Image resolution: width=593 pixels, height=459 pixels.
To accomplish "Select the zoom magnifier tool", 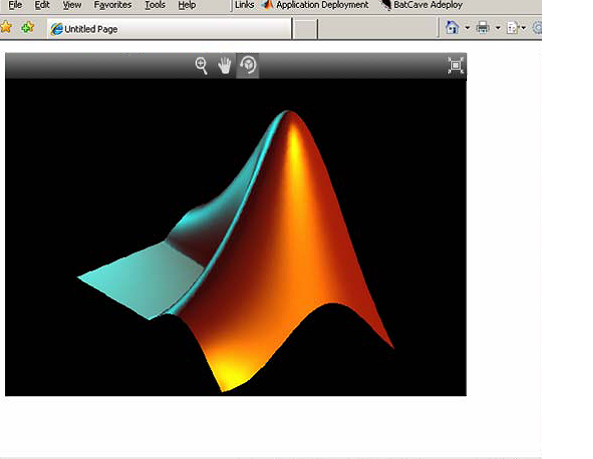I will click(x=202, y=66).
